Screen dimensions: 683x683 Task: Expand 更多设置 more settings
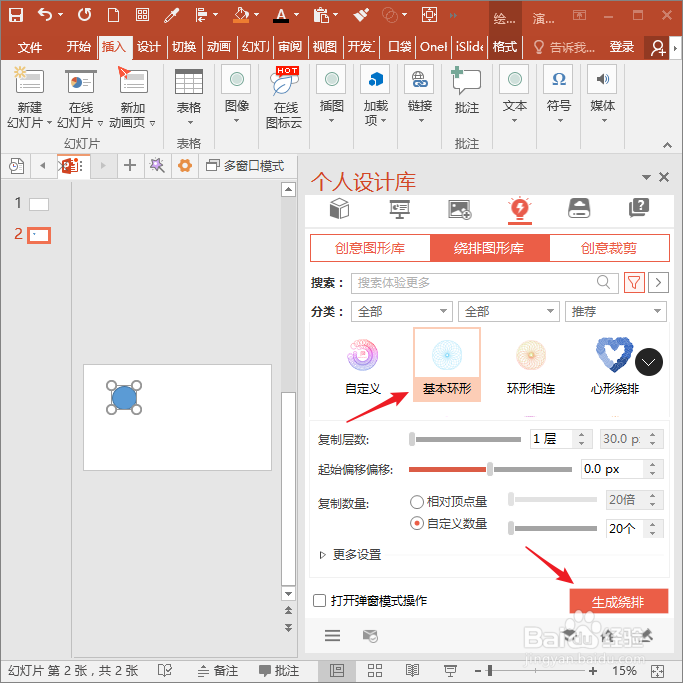[351, 555]
